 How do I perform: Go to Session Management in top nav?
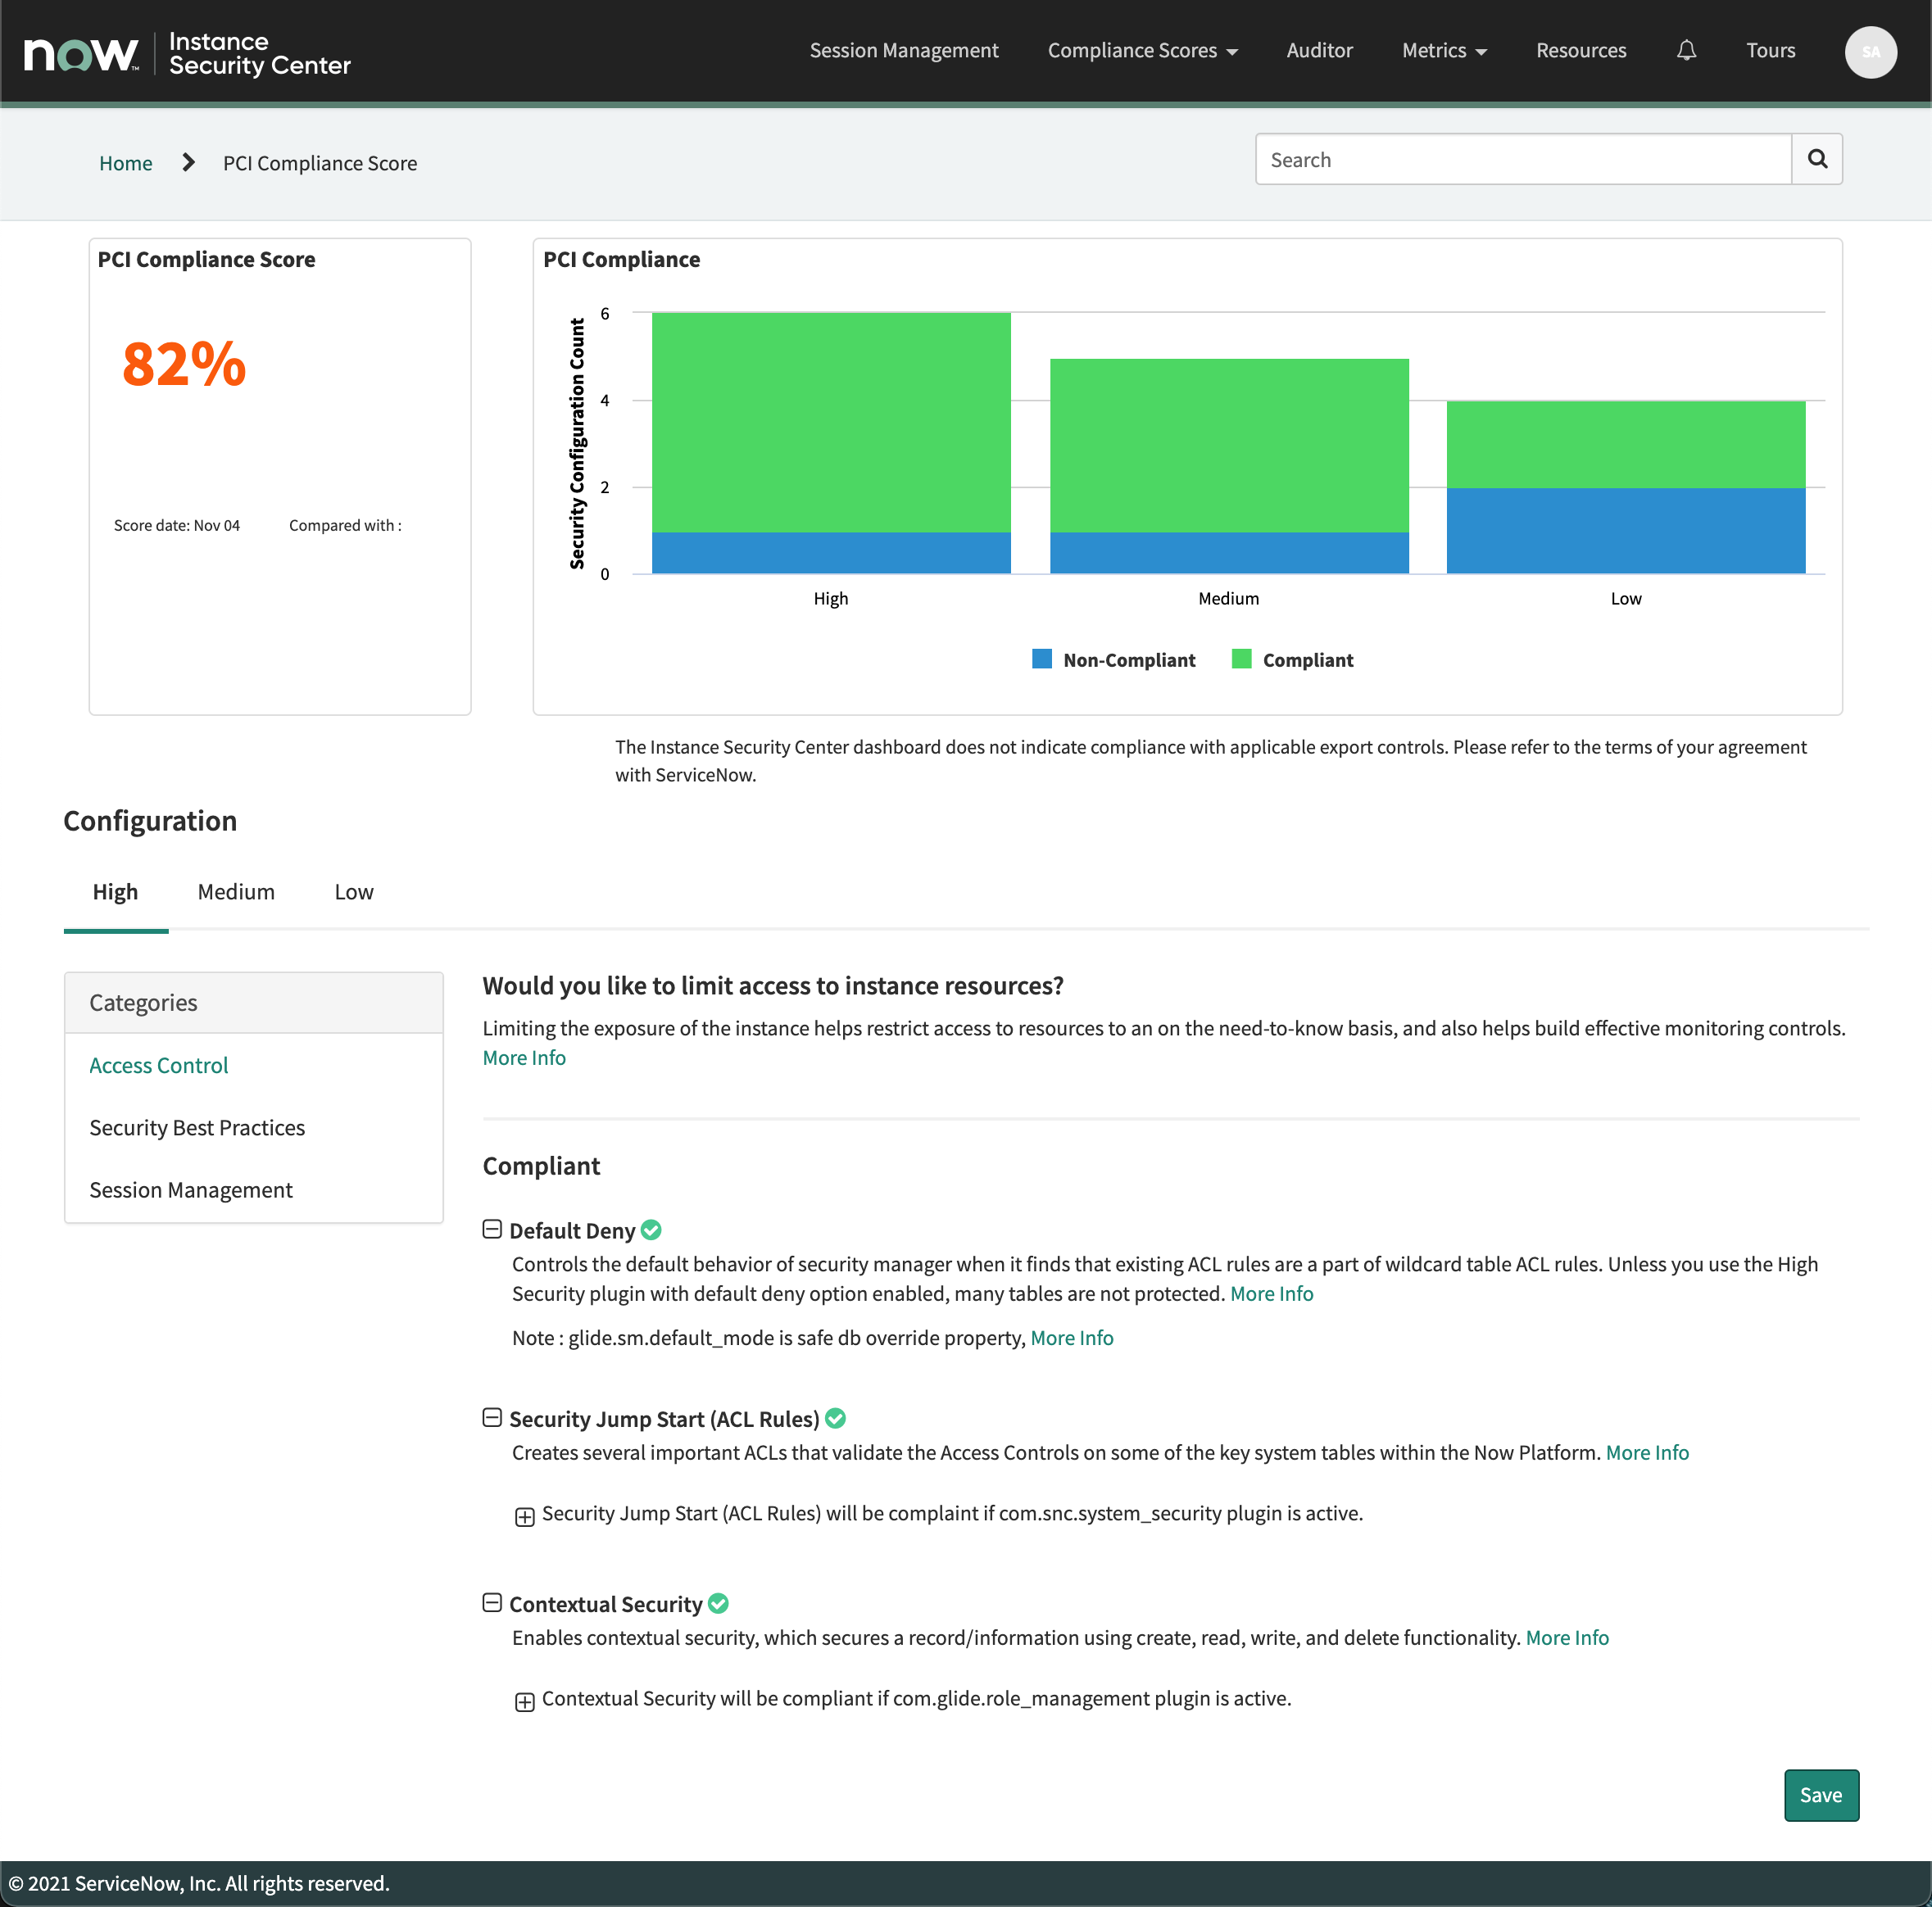click(x=904, y=50)
